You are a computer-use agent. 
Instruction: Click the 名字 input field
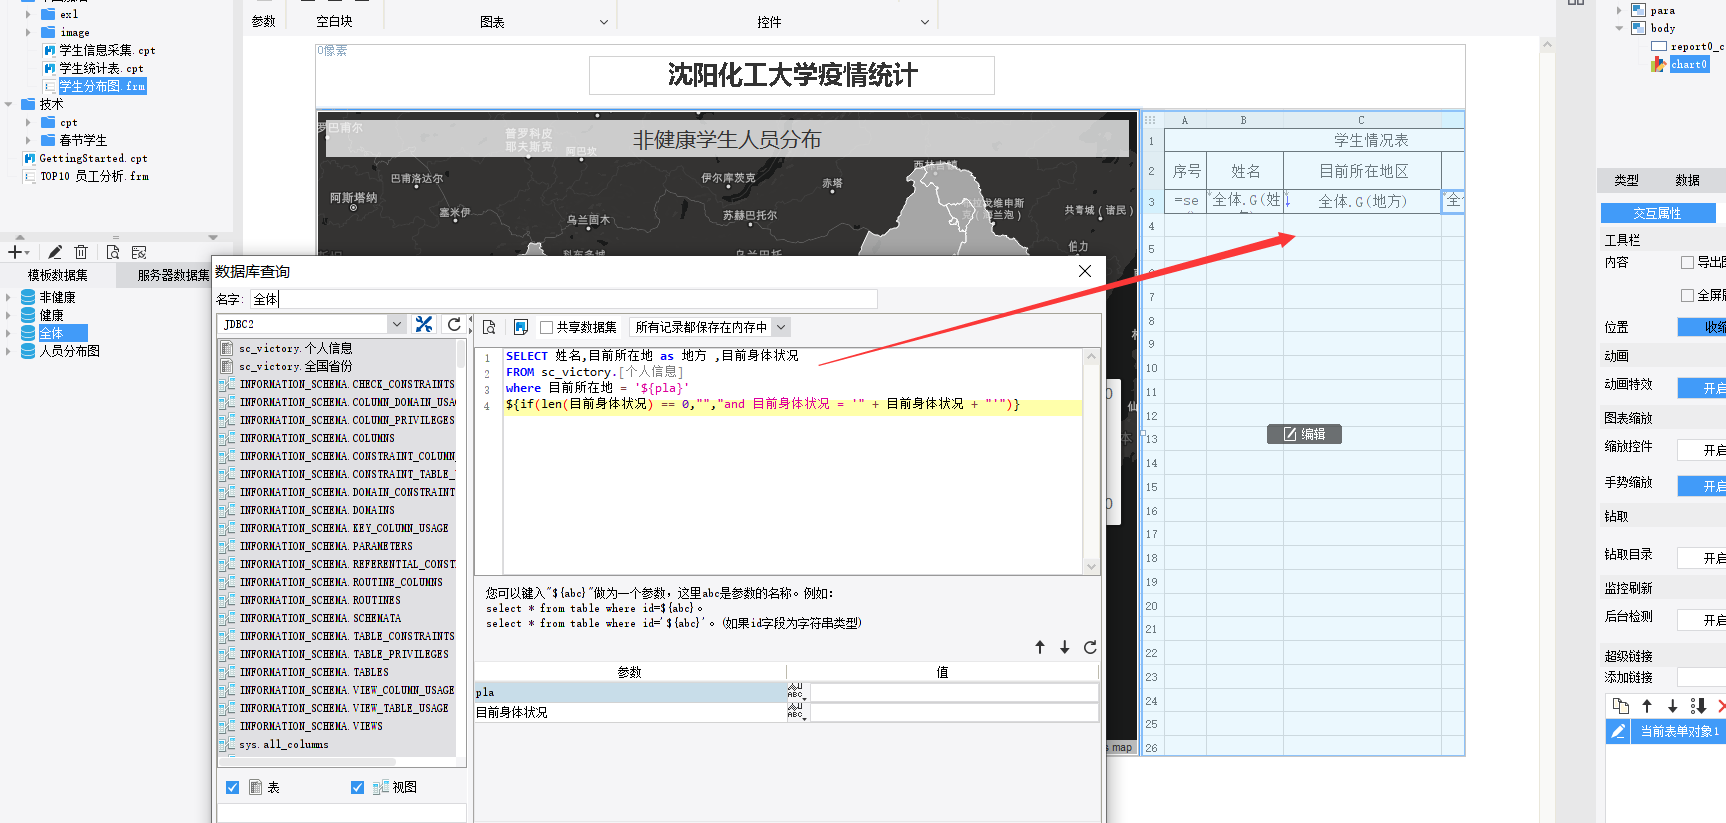click(564, 299)
